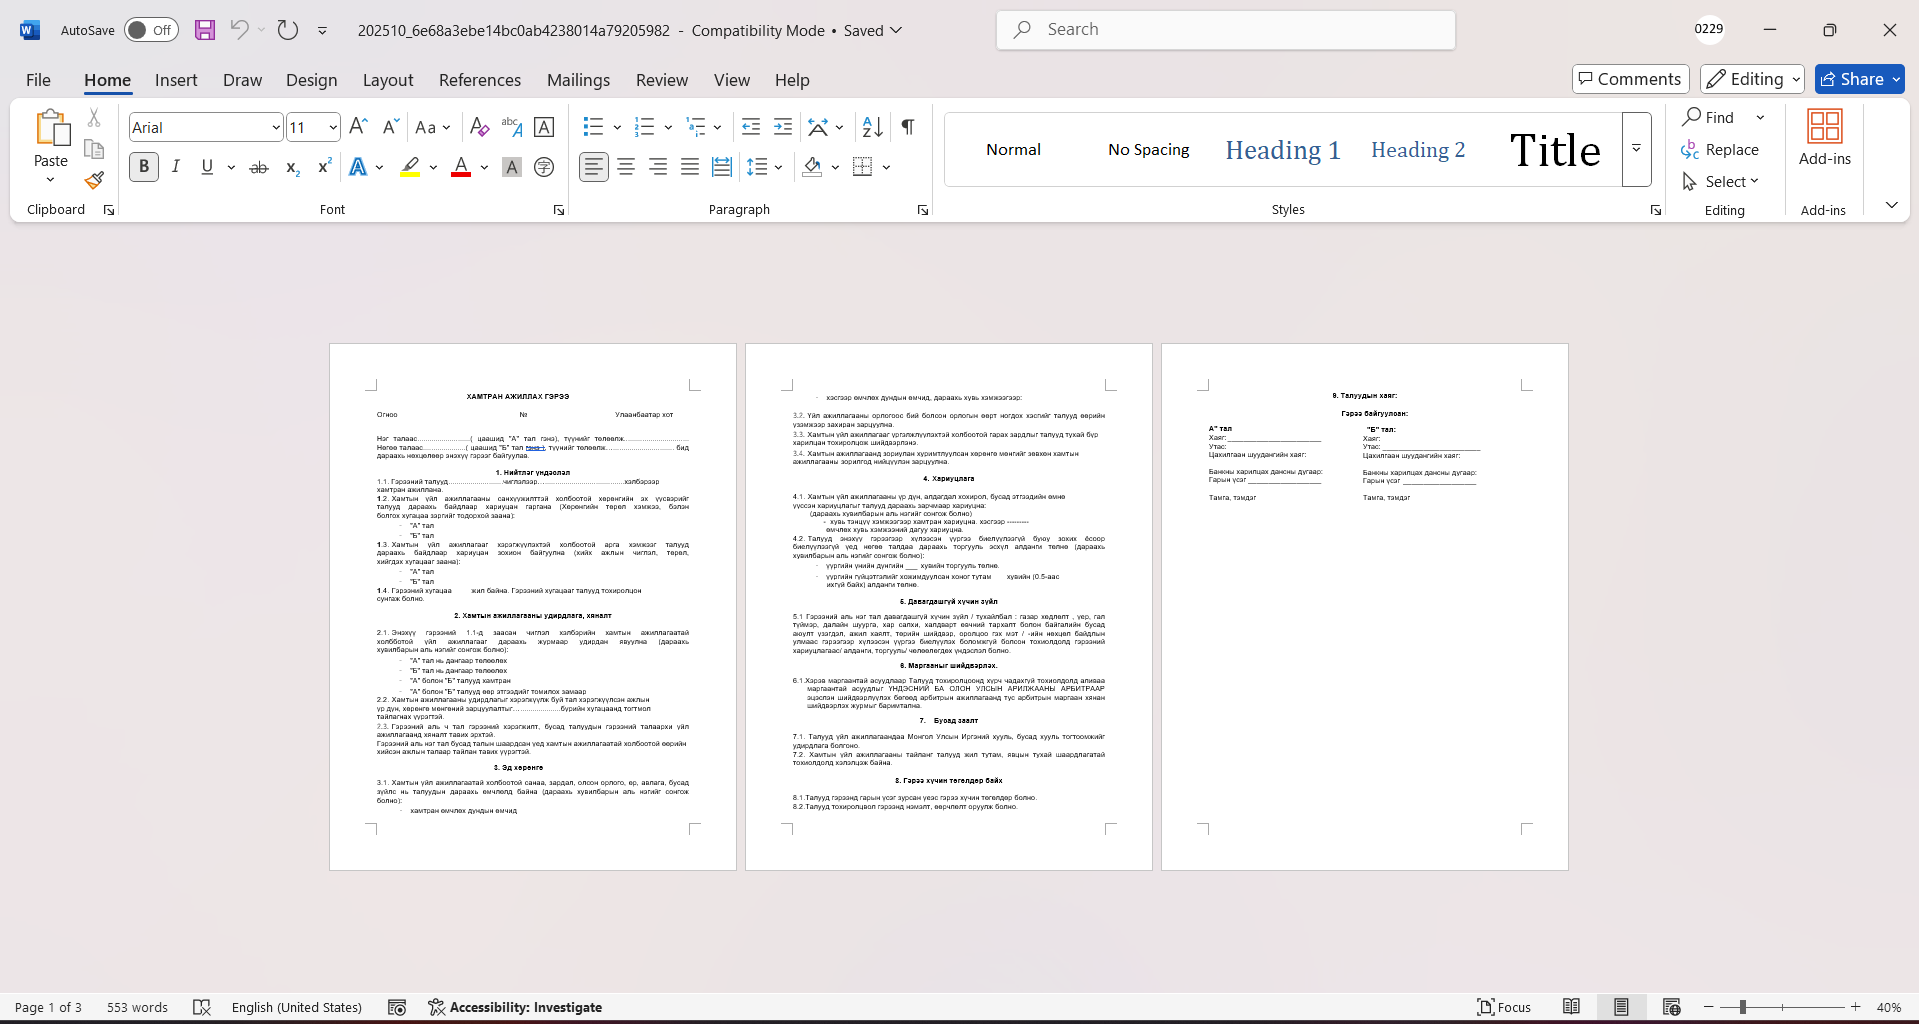The image size is (1919, 1024).
Task: Apply strikethrough formatting
Action: point(259,167)
